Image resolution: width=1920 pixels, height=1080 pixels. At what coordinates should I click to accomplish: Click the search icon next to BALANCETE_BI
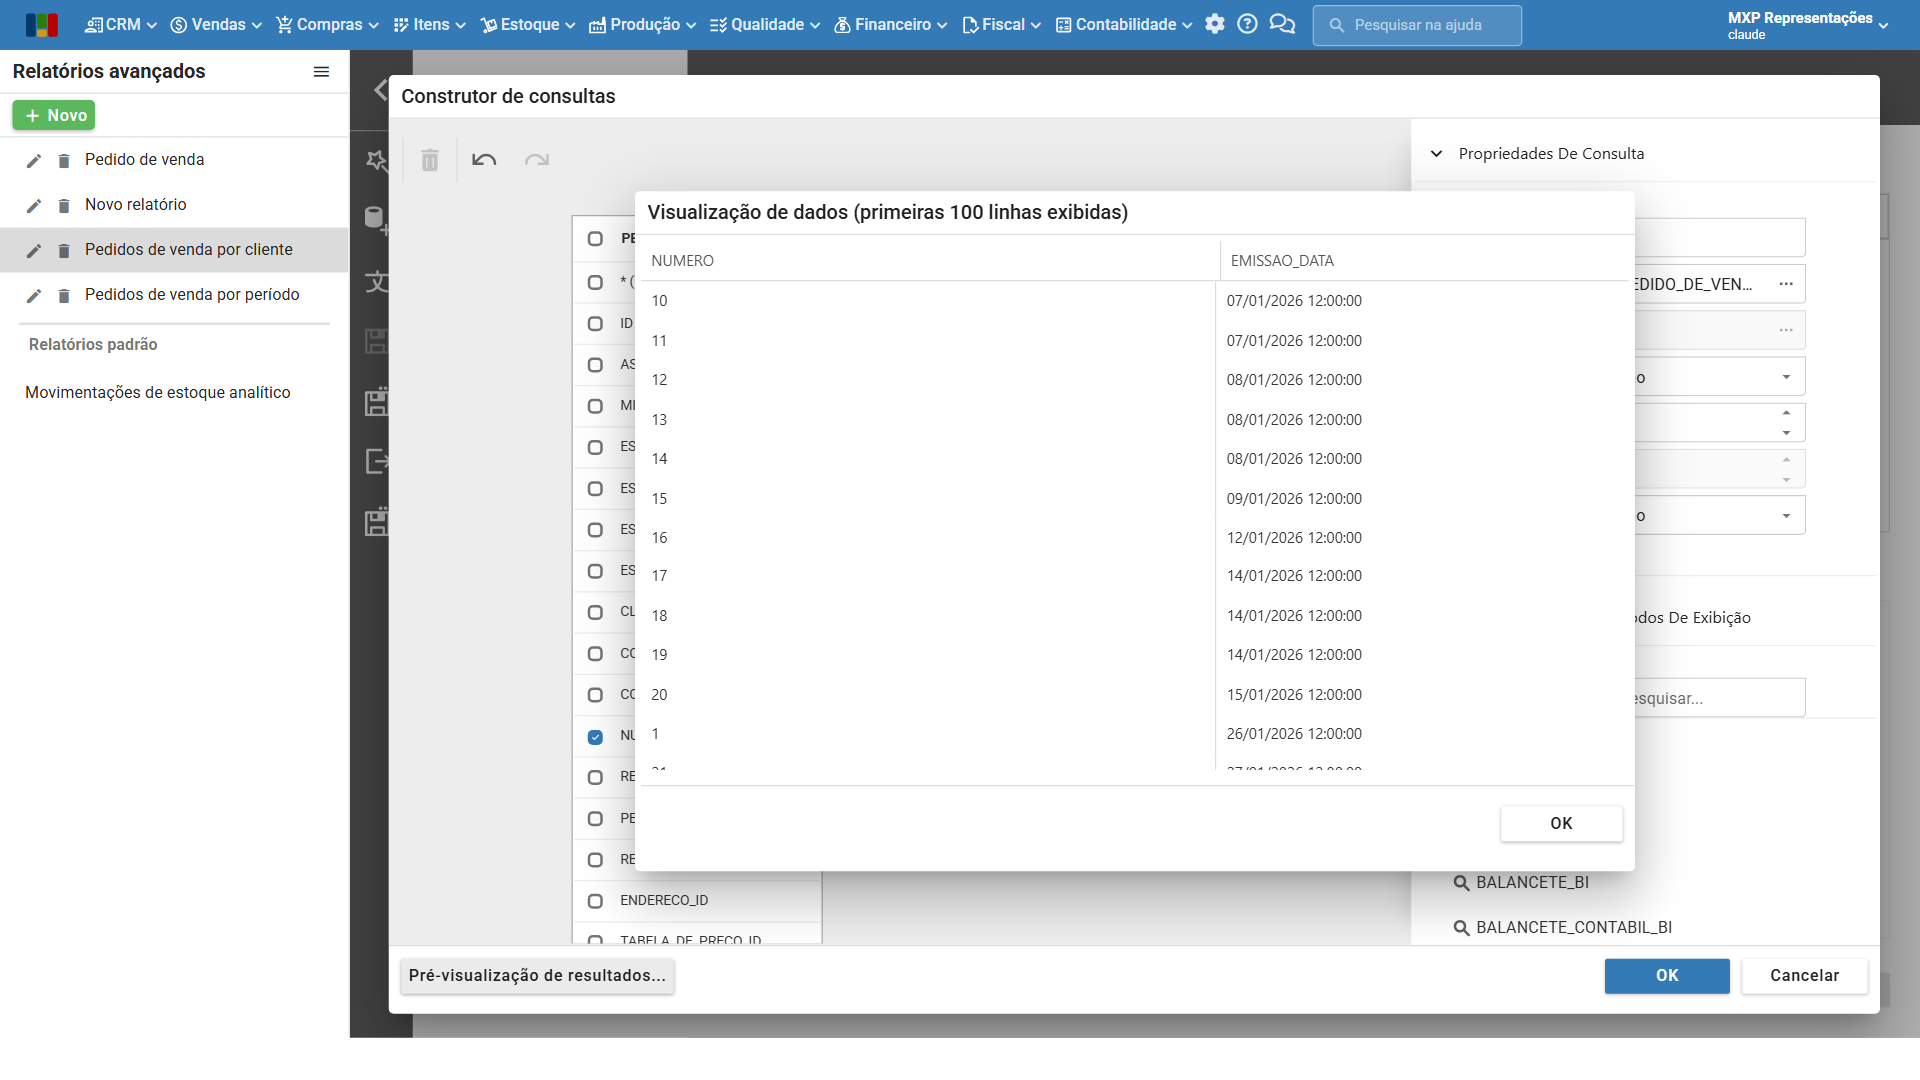pyautogui.click(x=1461, y=883)
